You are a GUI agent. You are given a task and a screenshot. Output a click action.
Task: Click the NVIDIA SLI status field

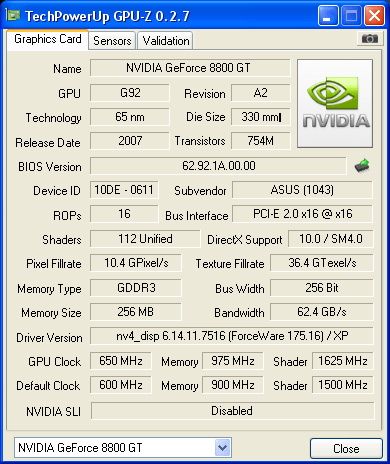[232, 411]
